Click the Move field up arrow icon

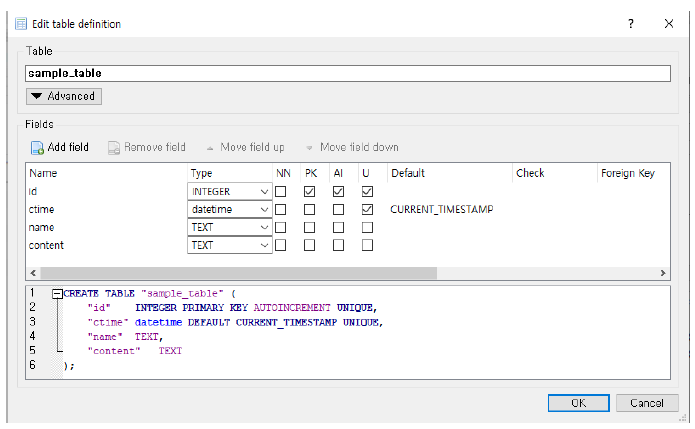tap(210, 148)
